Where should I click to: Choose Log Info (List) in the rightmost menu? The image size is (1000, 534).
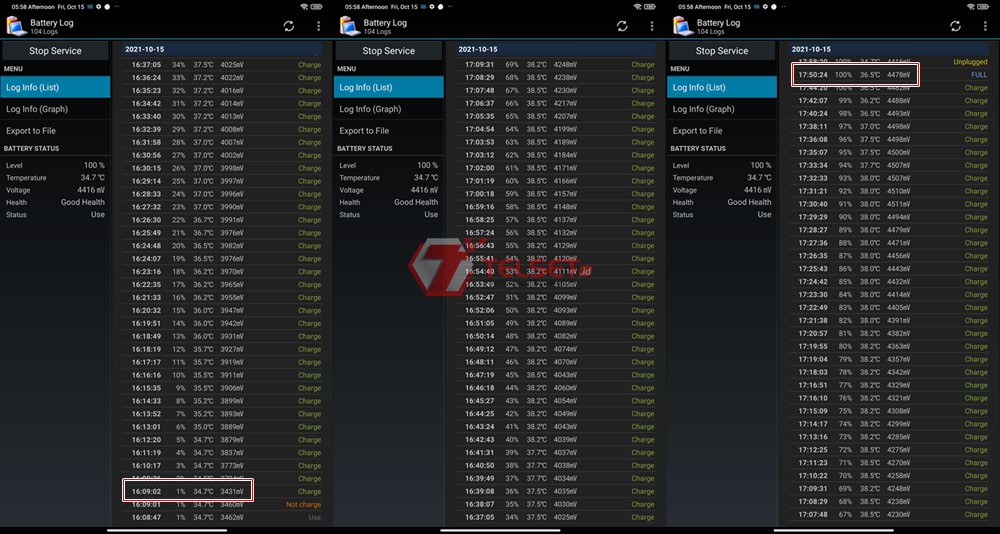[722, 87]
